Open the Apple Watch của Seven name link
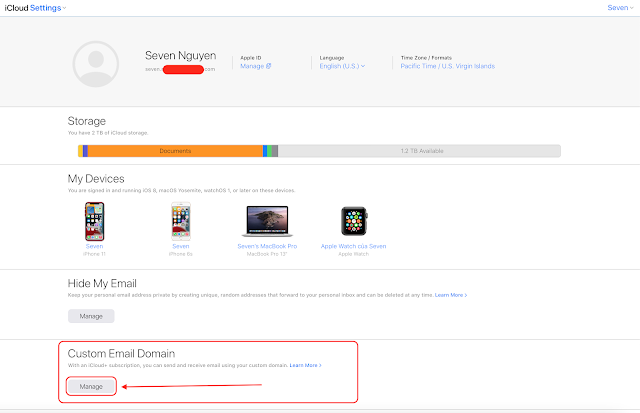 point(353,246)
